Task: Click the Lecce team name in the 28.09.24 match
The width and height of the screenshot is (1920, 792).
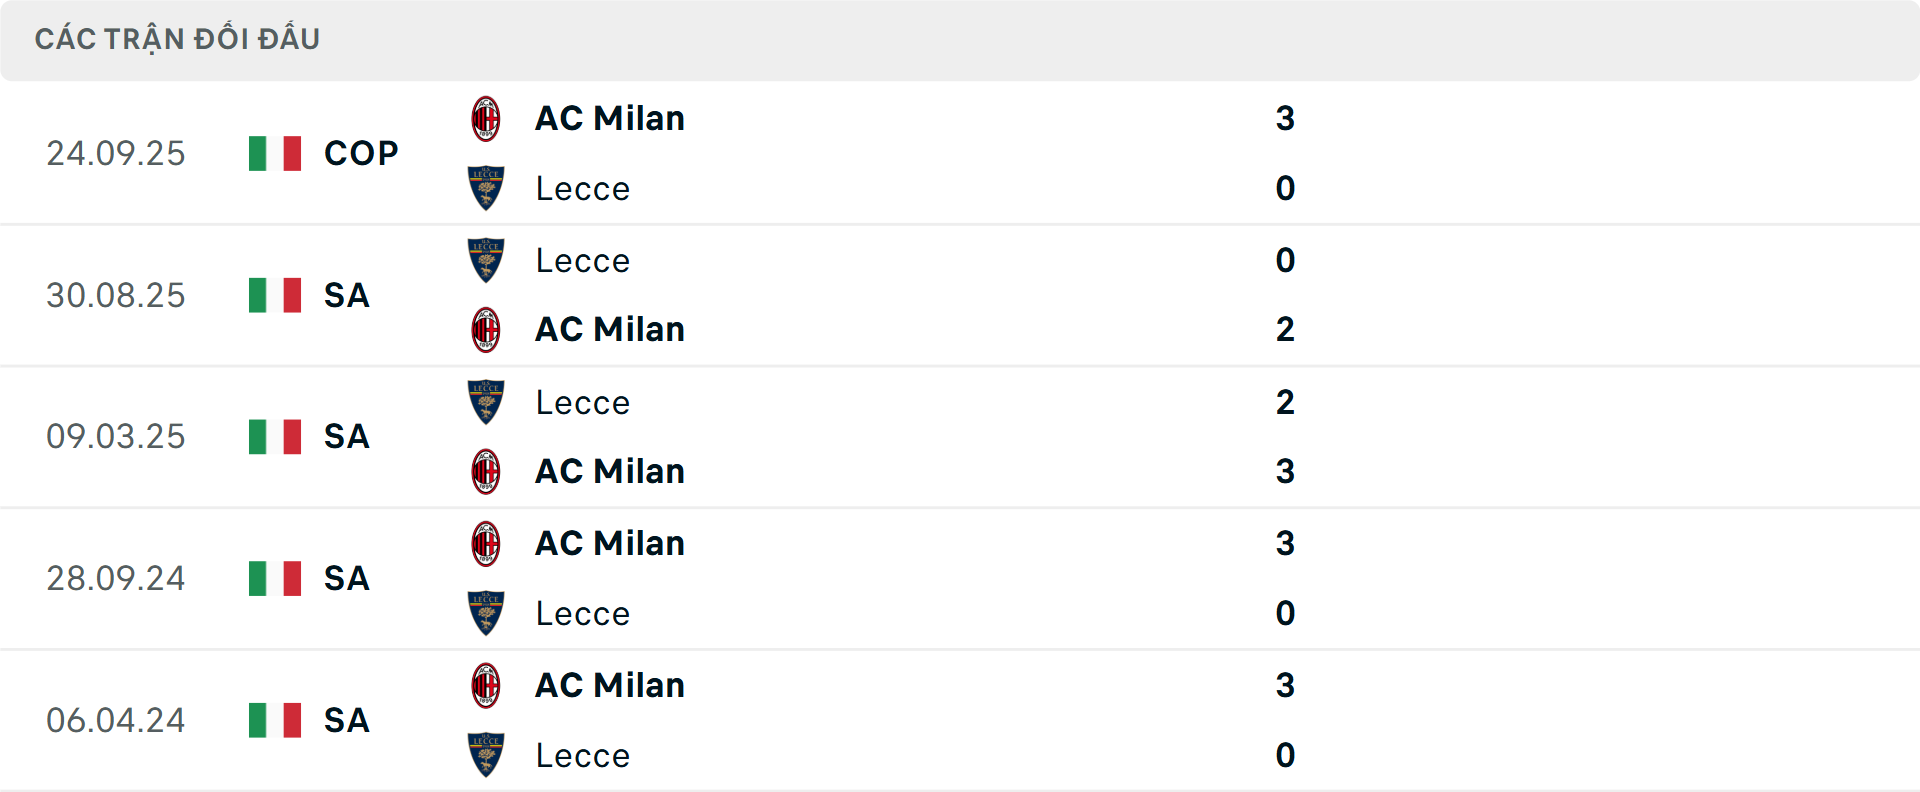Action: point(582,613)
